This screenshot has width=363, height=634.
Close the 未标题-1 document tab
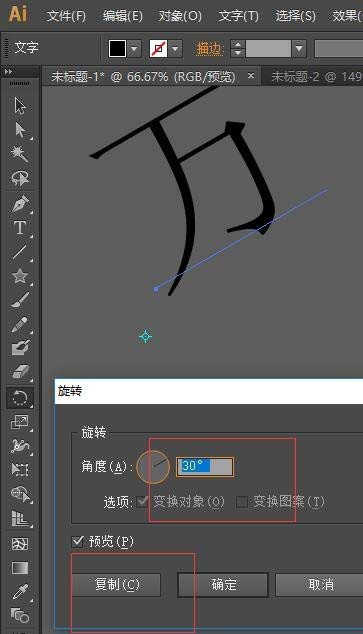[x=251, y=76]
